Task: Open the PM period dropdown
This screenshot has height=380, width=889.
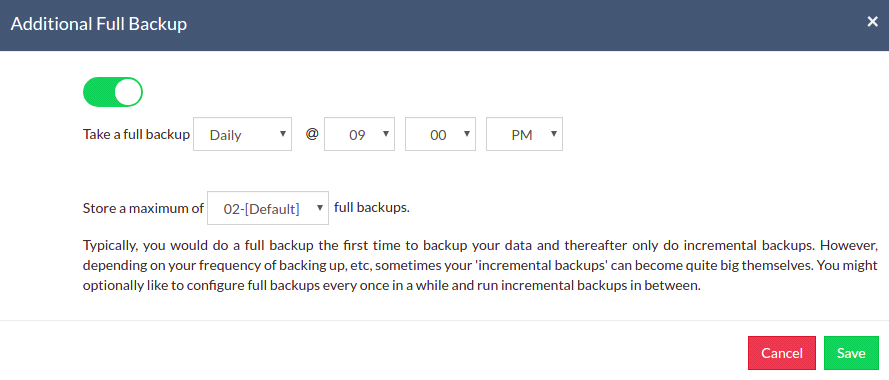Action: click(524, 134)
